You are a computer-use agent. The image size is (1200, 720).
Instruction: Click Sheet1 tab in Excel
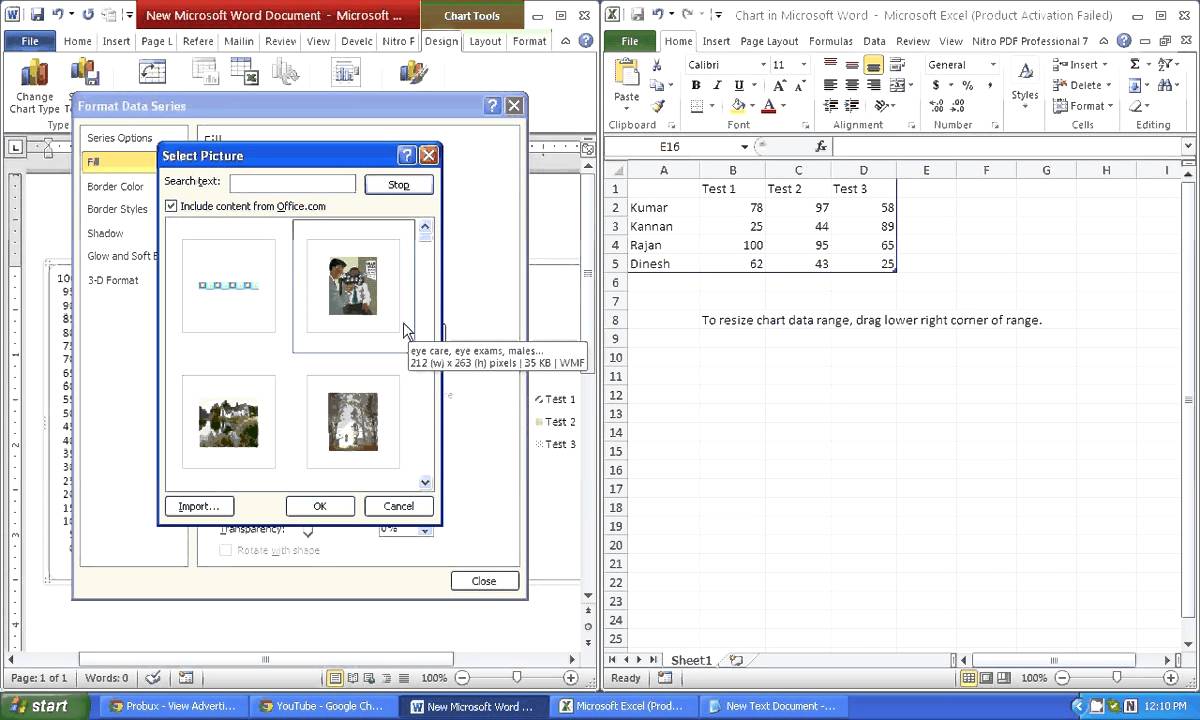(691, 660)
